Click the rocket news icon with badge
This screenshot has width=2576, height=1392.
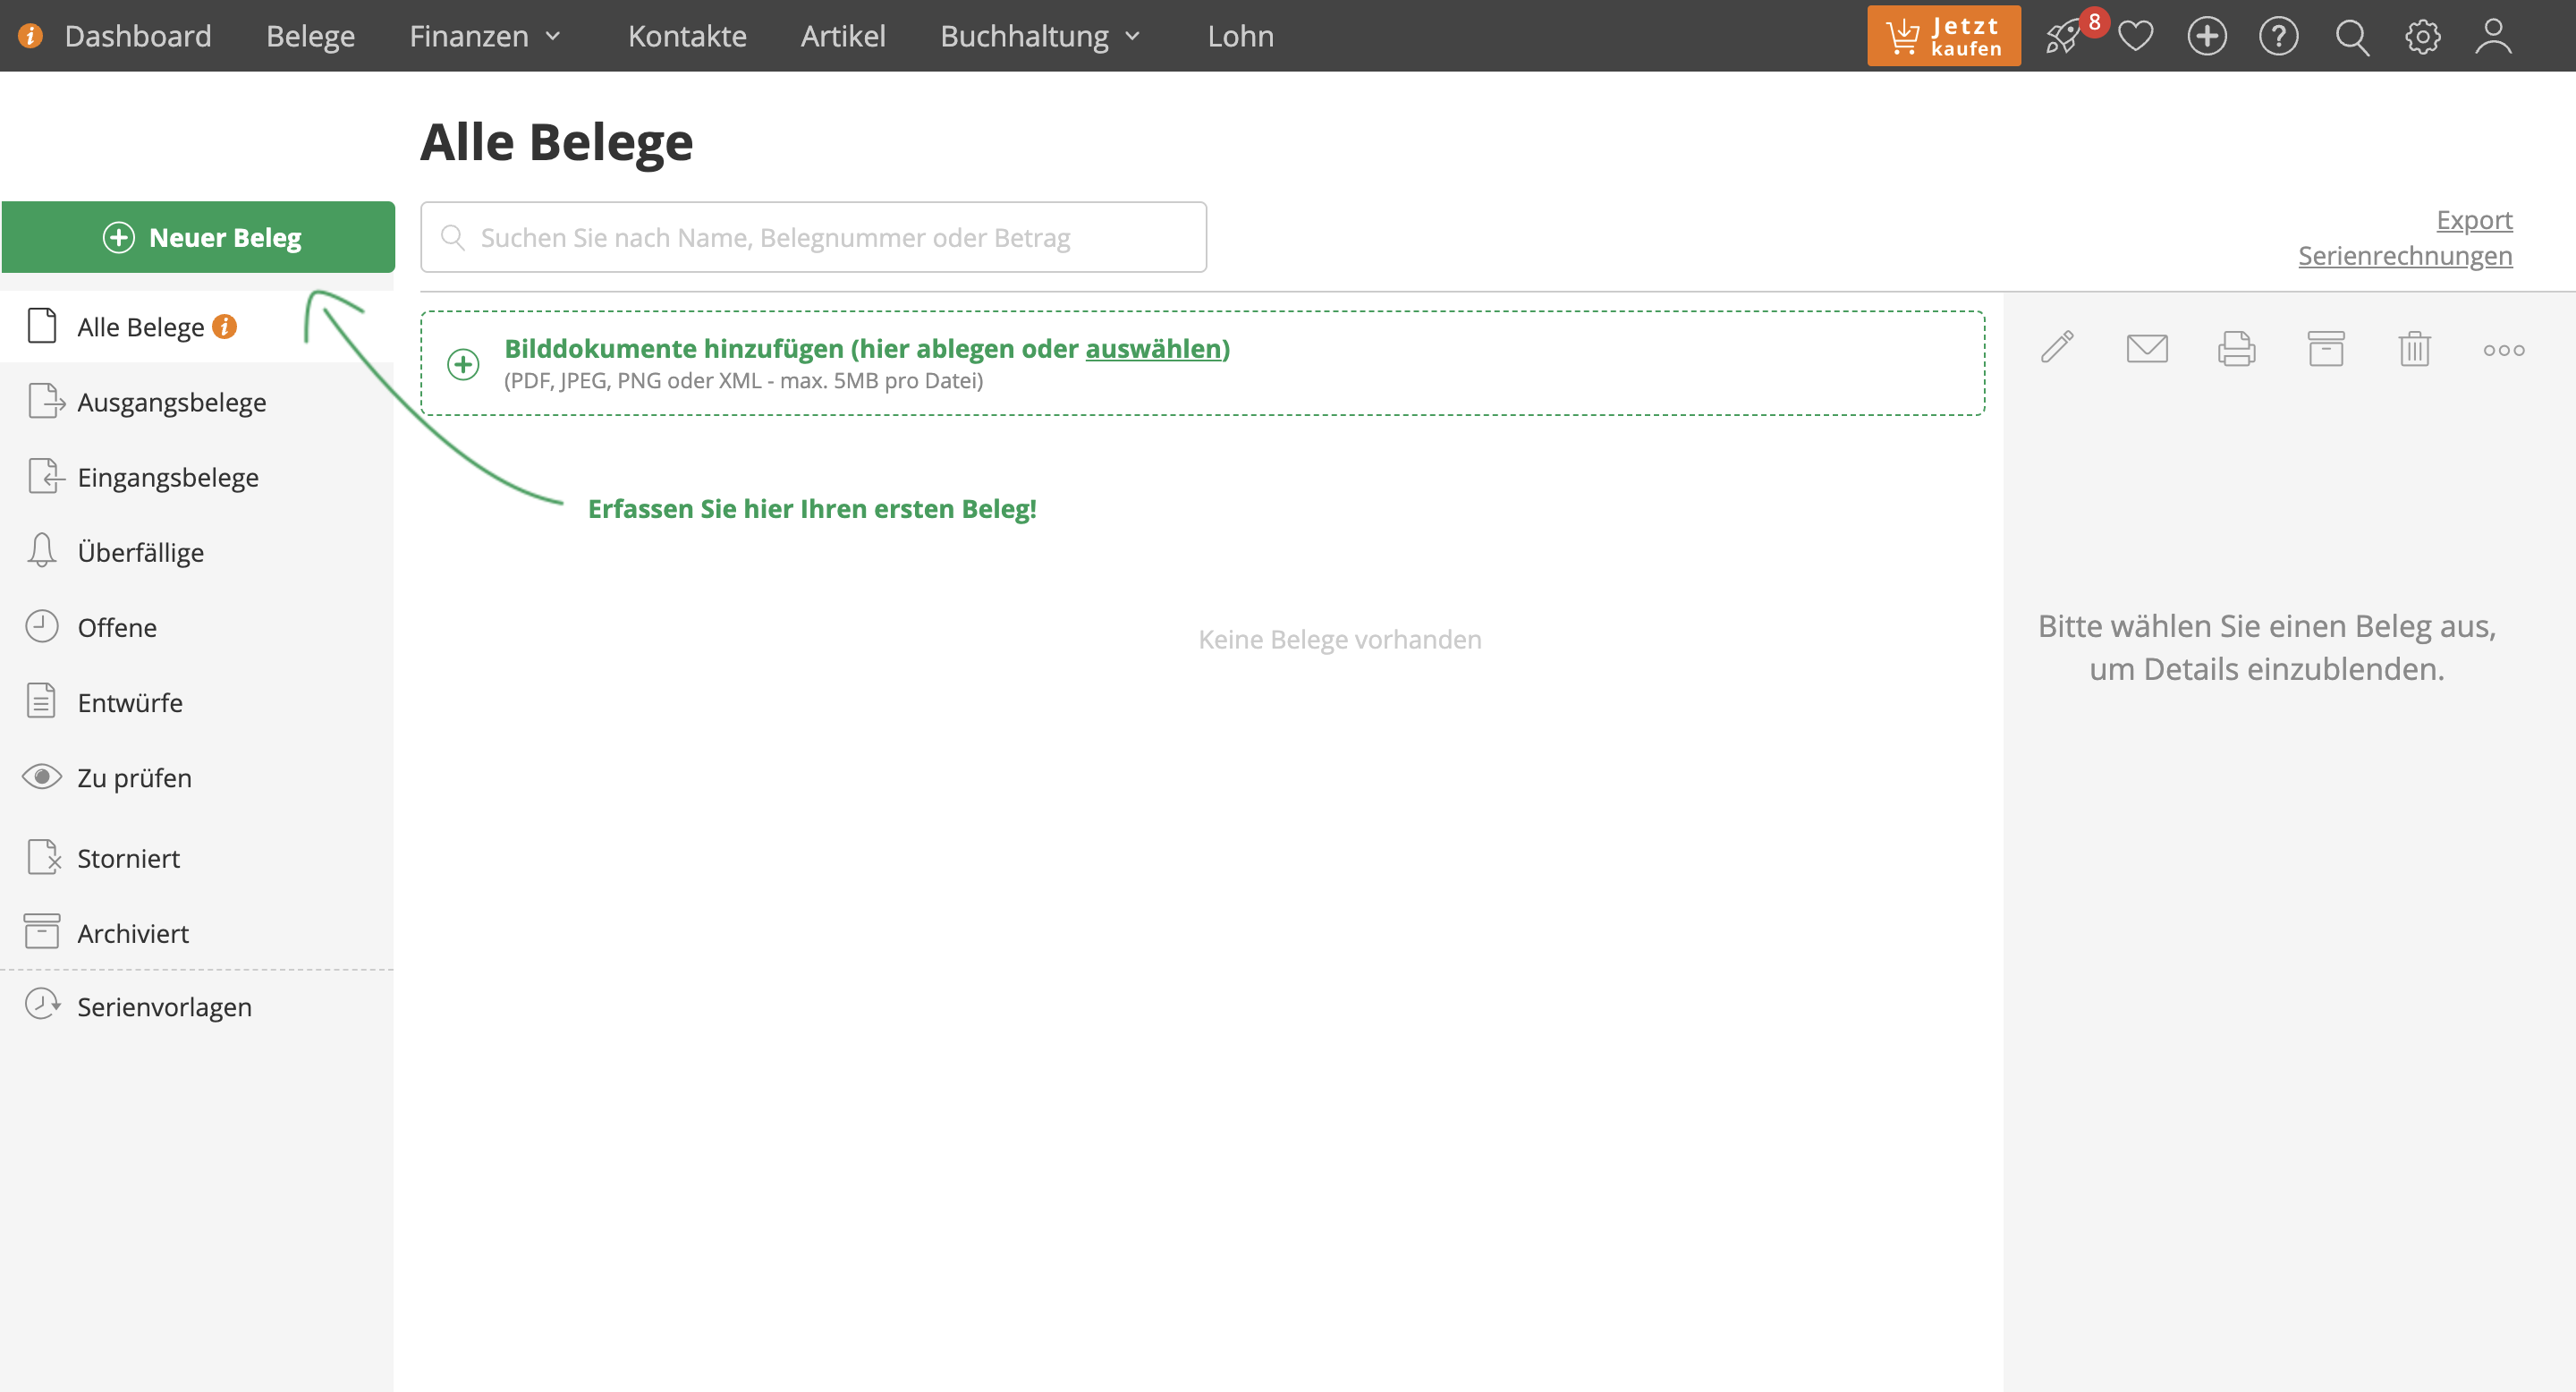tap(2064, 37)
